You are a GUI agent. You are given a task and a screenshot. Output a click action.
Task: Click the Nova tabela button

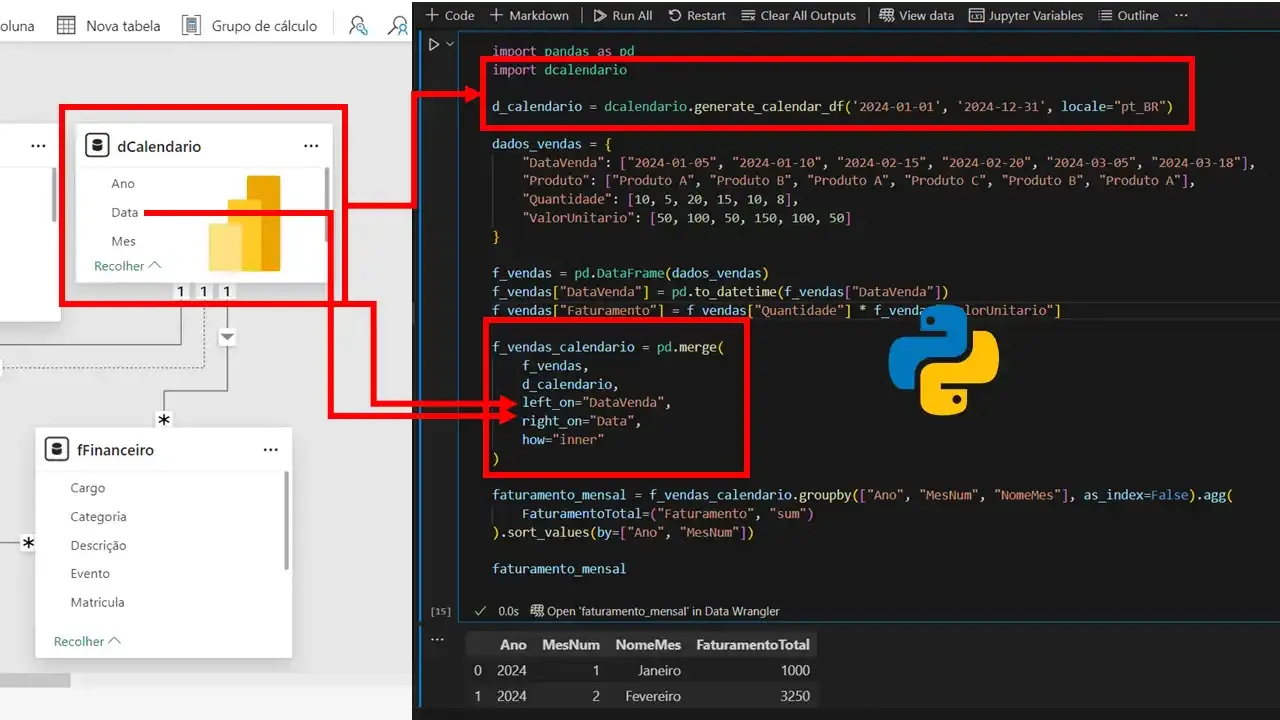pyautogui.click(x=108, y=26)
